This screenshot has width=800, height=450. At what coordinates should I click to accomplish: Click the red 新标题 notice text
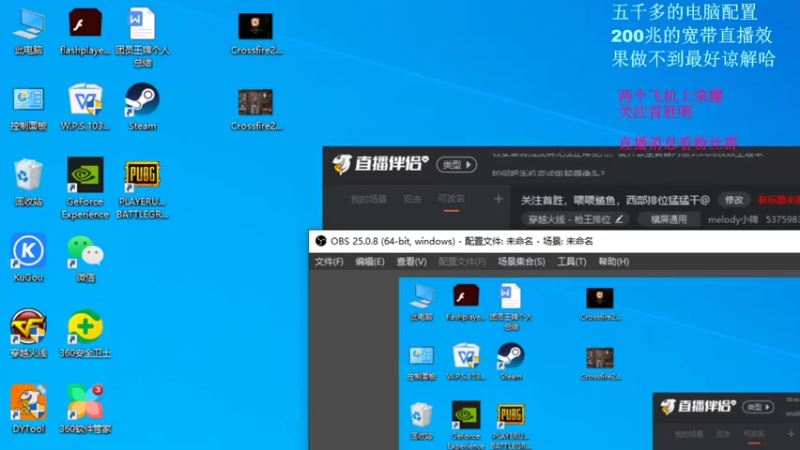click(x=779, y=200)
